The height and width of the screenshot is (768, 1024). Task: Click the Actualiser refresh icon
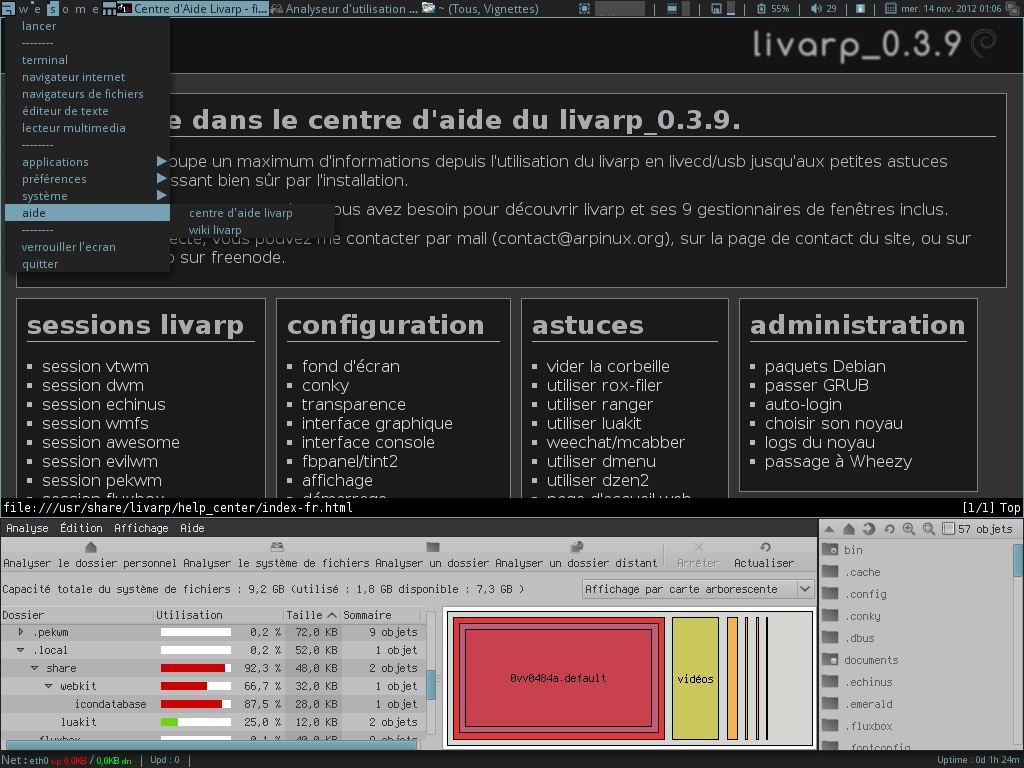click(x=765, y=547)
